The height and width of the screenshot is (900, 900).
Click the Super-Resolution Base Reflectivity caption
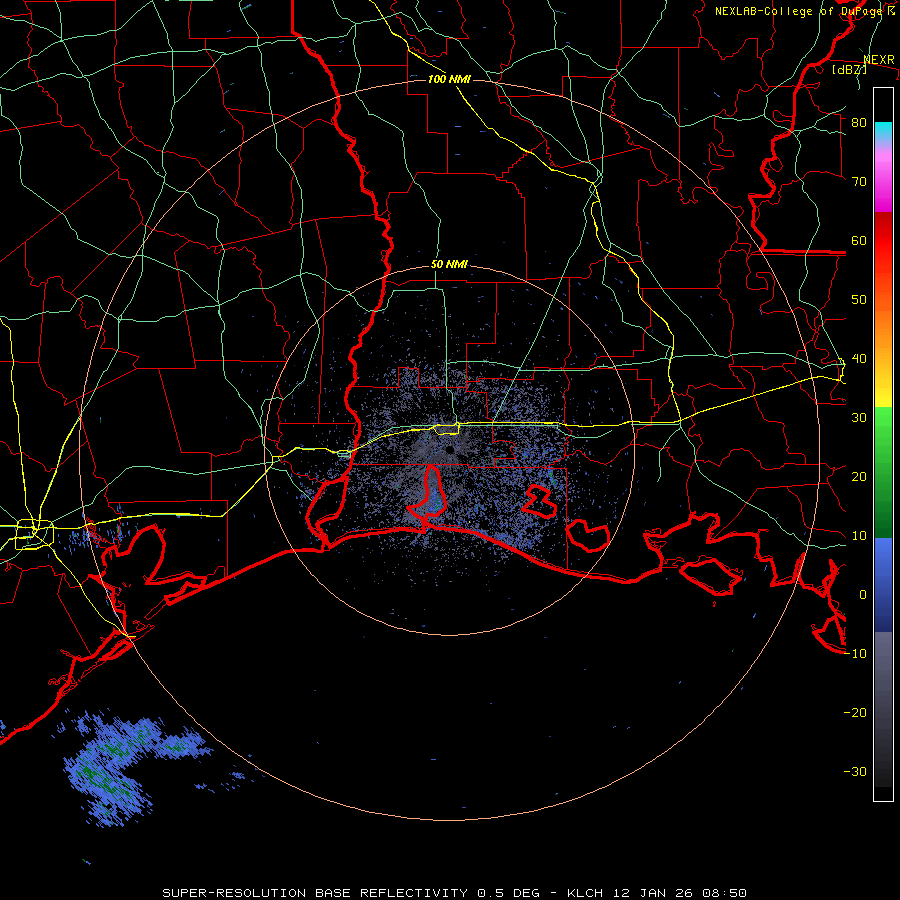coord(454,893)
